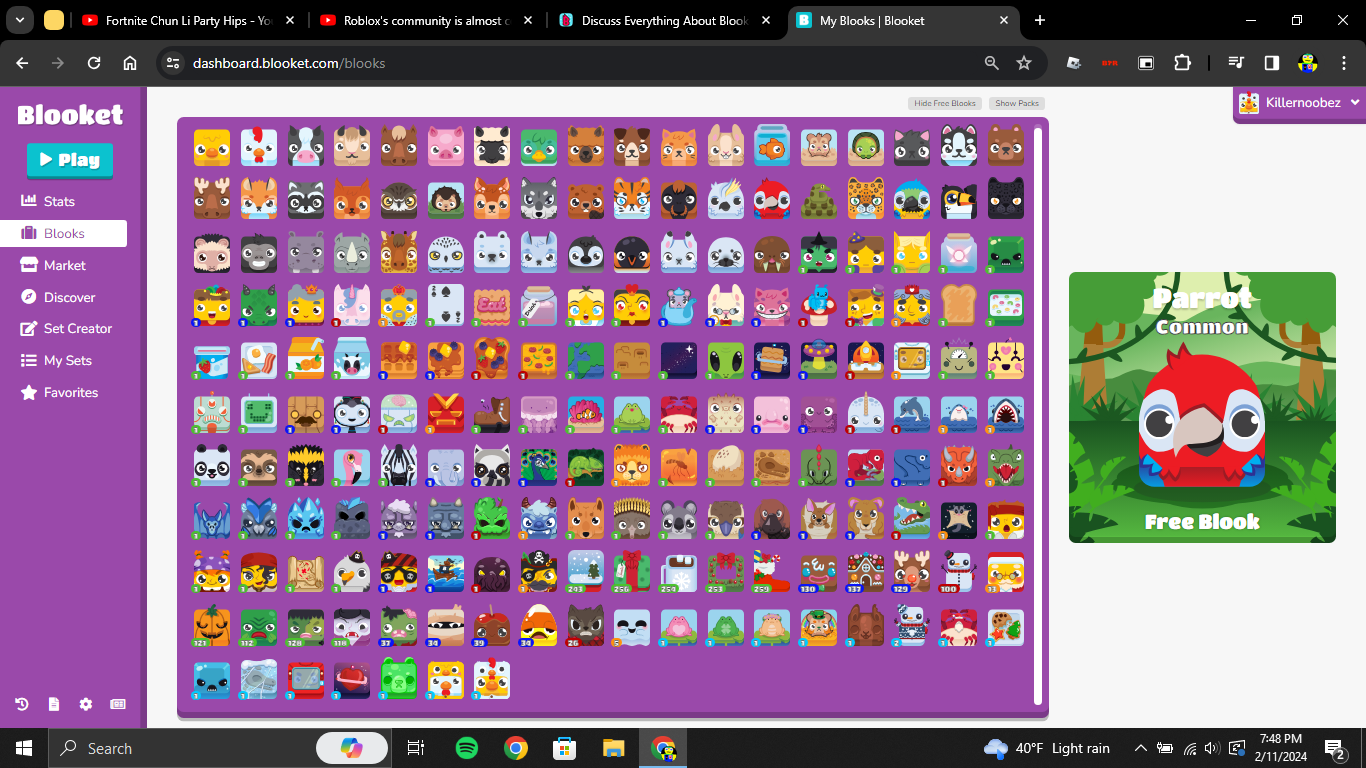This screenshot has height=768, width=1366.
Task: Select the Snowman blook in the grid
Action: (x=959, y=571)
